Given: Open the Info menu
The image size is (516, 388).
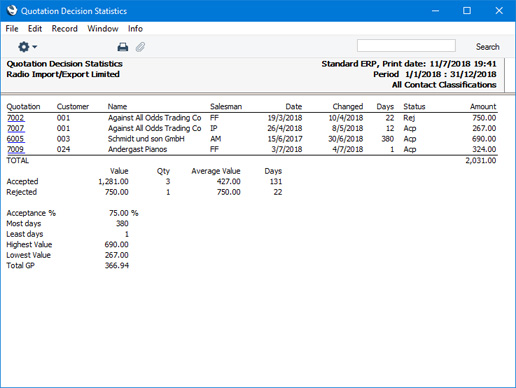Looking at the screenshot, I should point(135,29).
